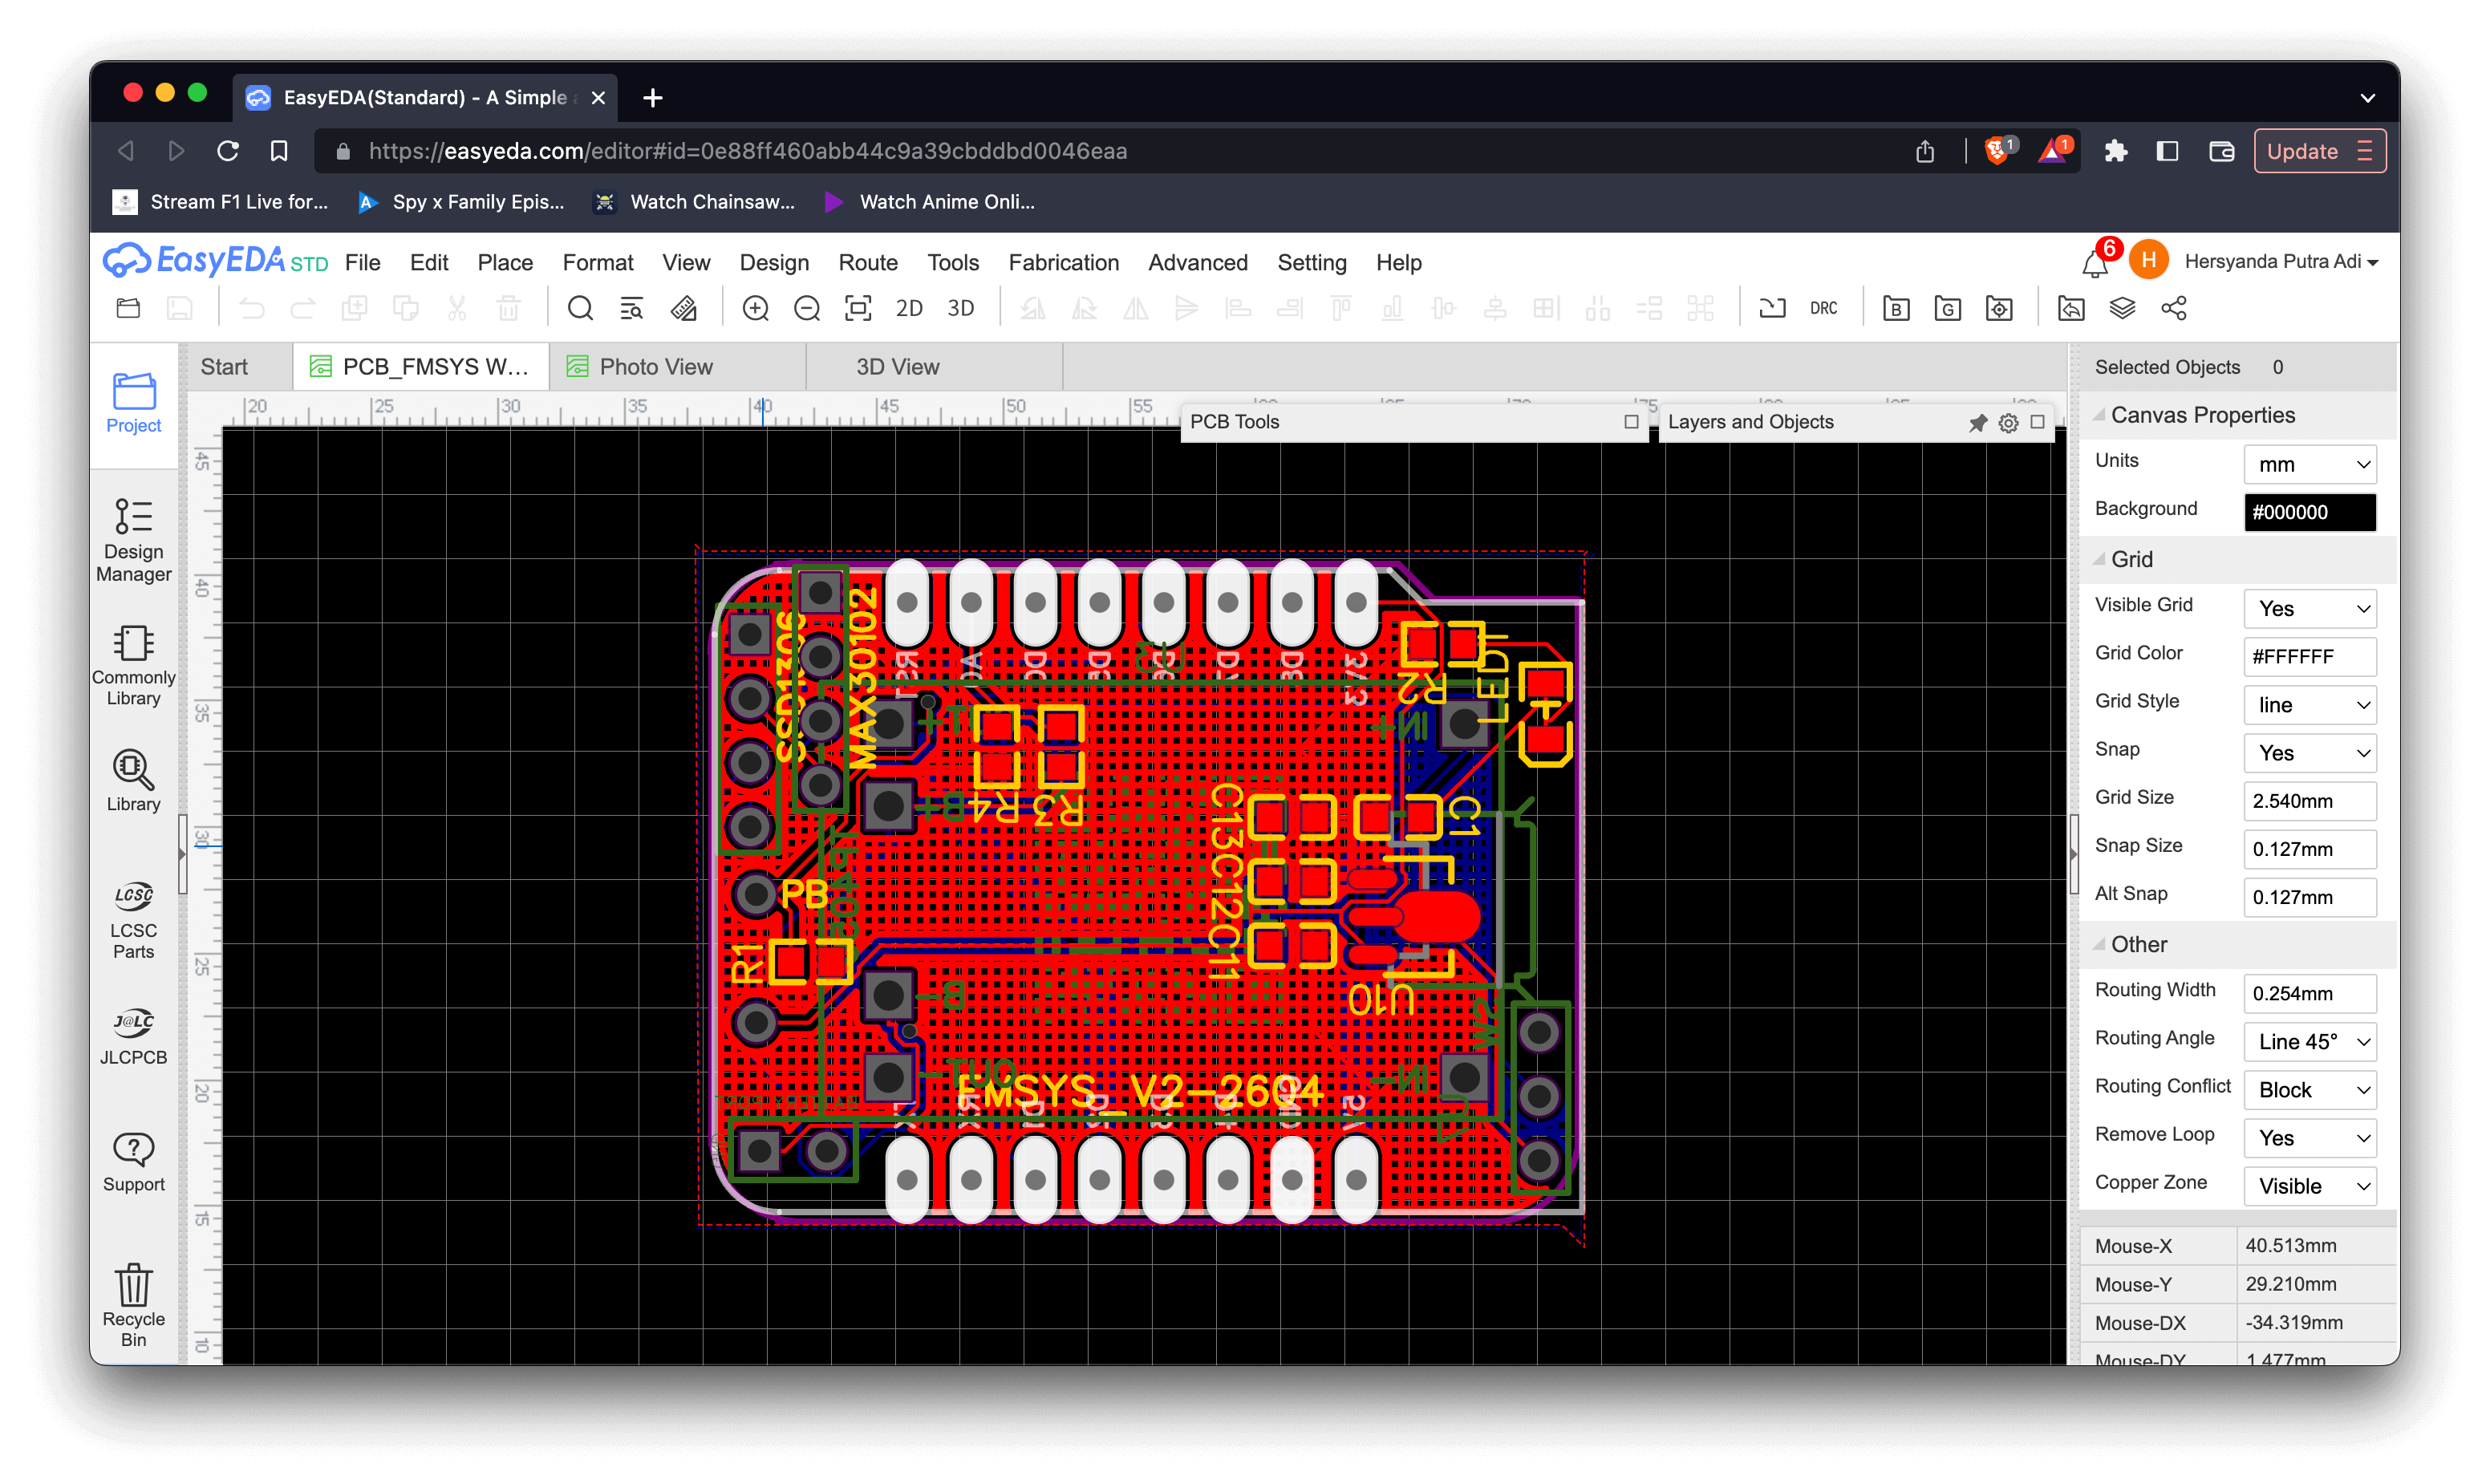Click the zoom out magnifier icon
The width and height of the screenshot is (2490, 1484).
click(806, 308)
